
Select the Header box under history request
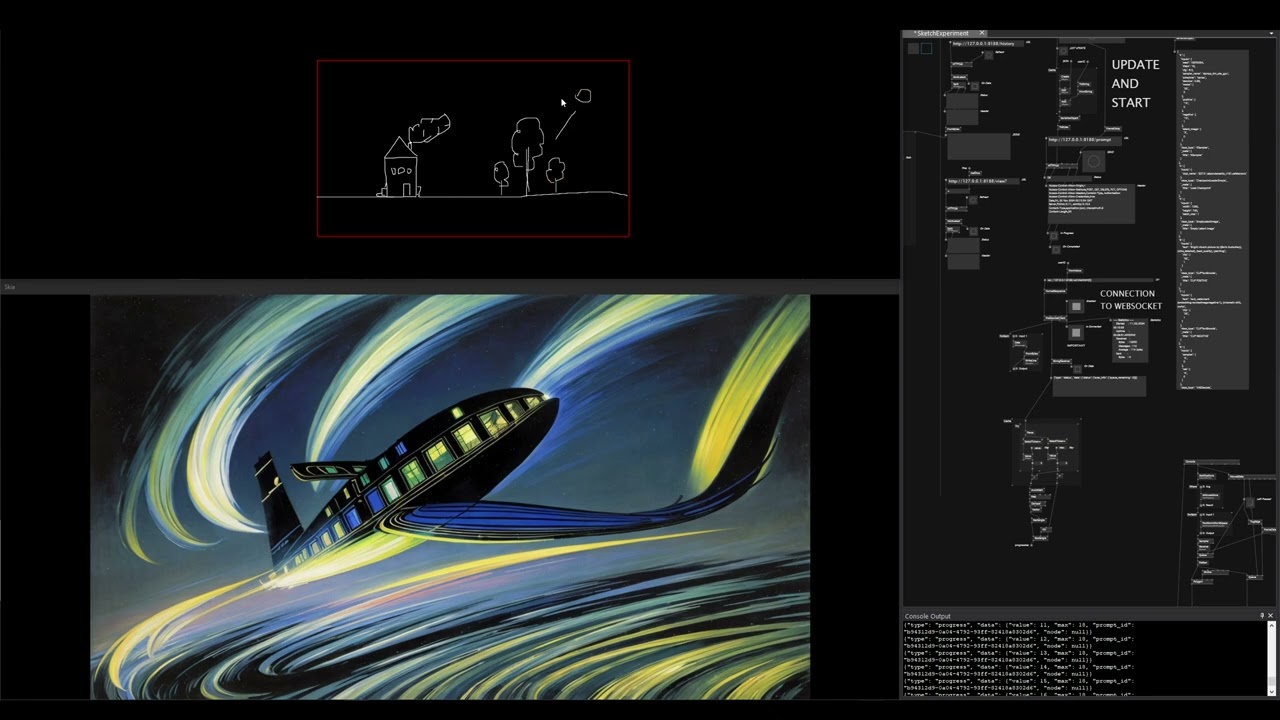[x=962, y=118]
